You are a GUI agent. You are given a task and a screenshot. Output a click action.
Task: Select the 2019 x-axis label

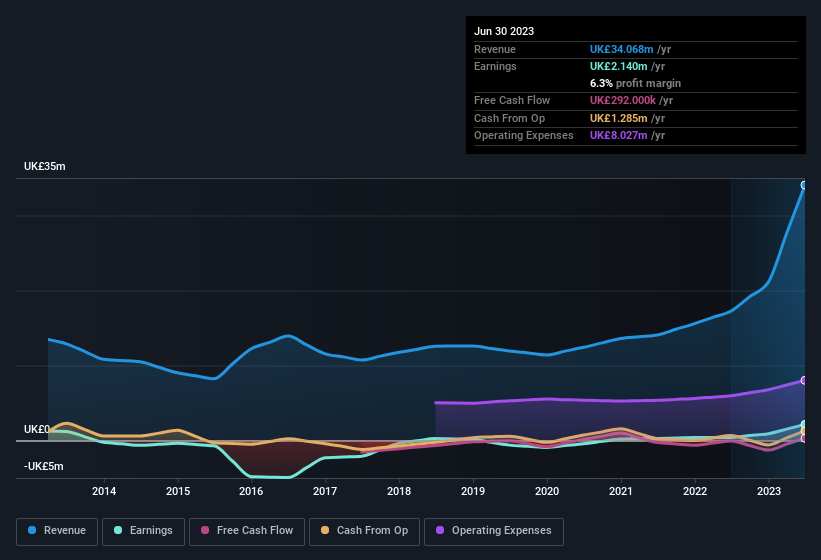[473, 491]
